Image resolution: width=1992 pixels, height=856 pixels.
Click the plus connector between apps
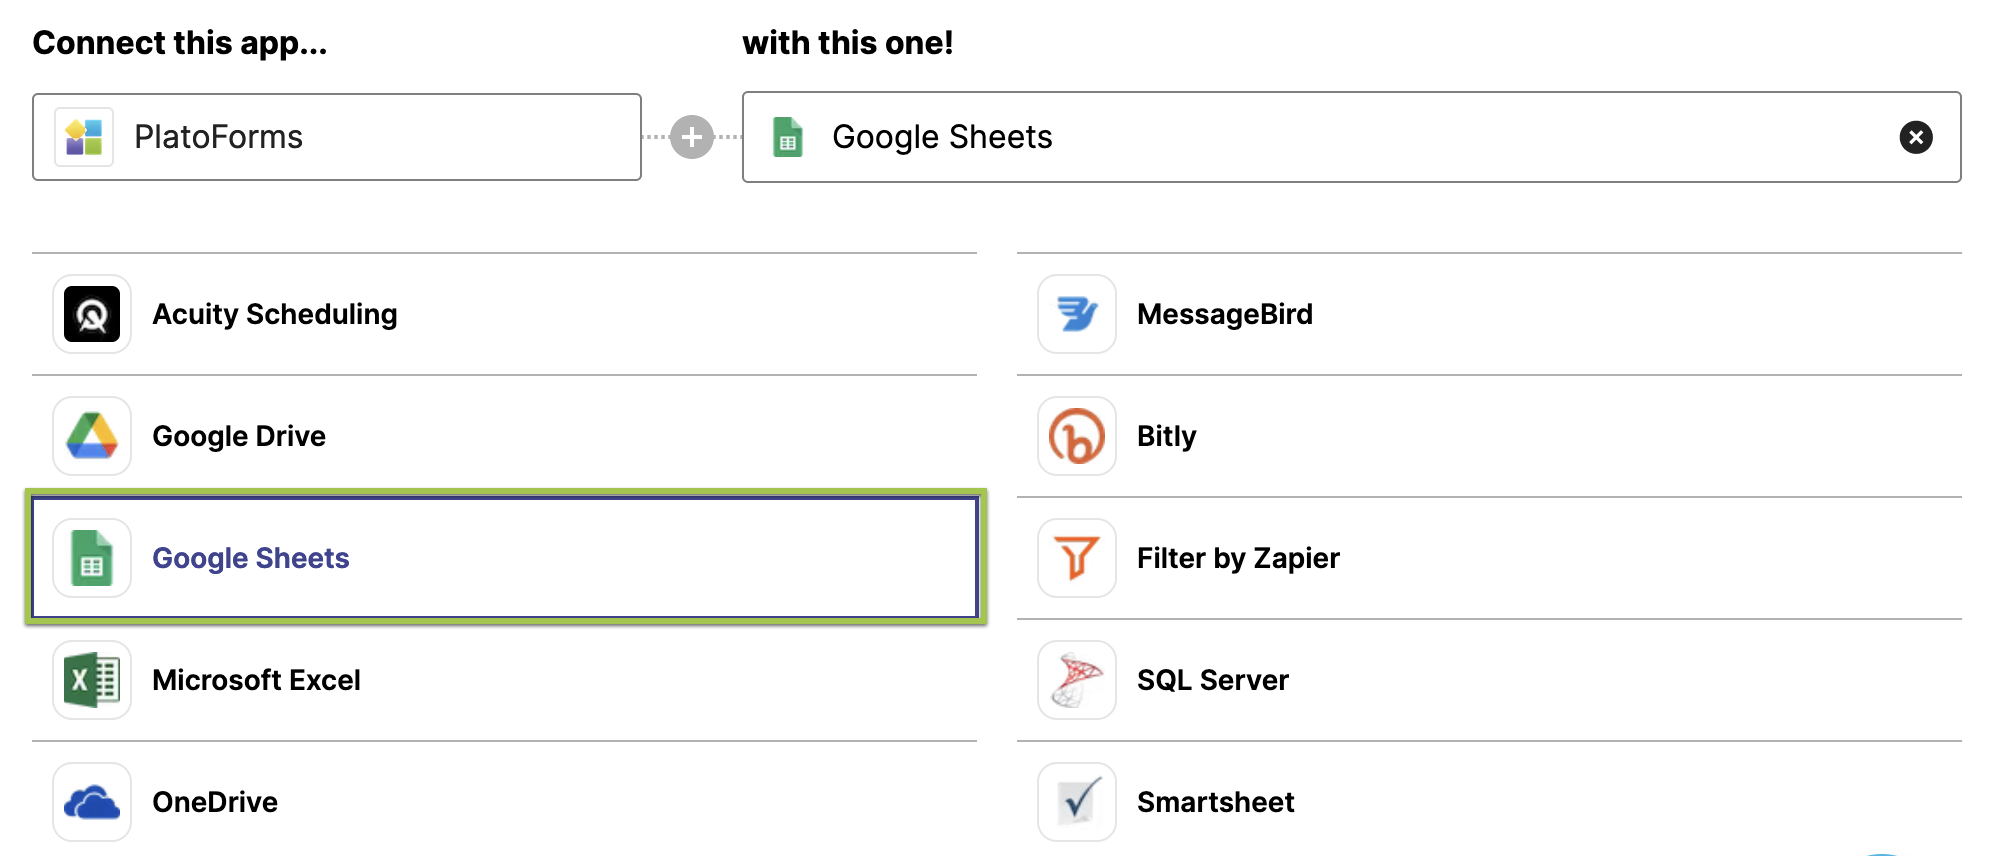(x=692, y=137)
